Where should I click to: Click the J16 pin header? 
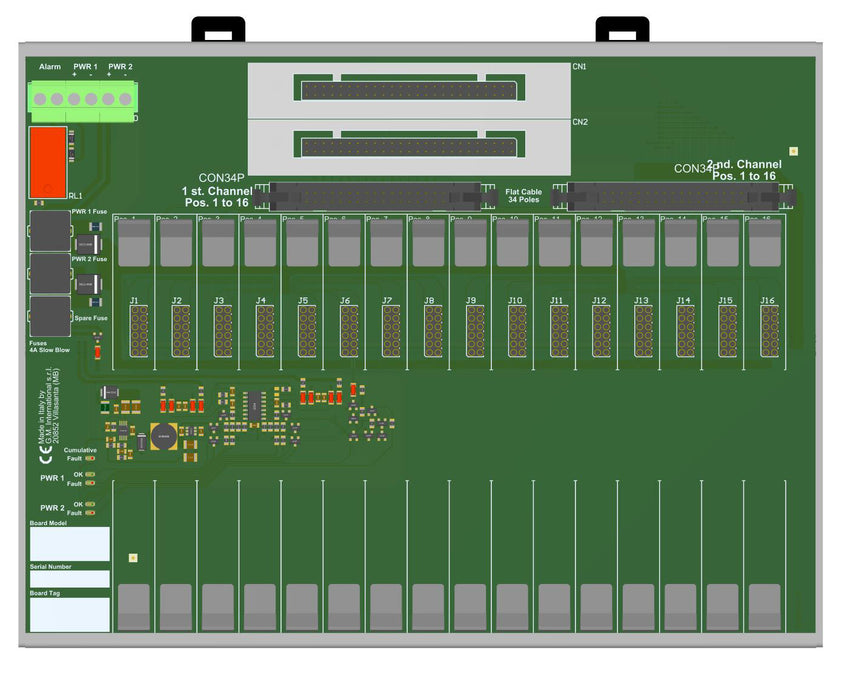pos(769,331)
